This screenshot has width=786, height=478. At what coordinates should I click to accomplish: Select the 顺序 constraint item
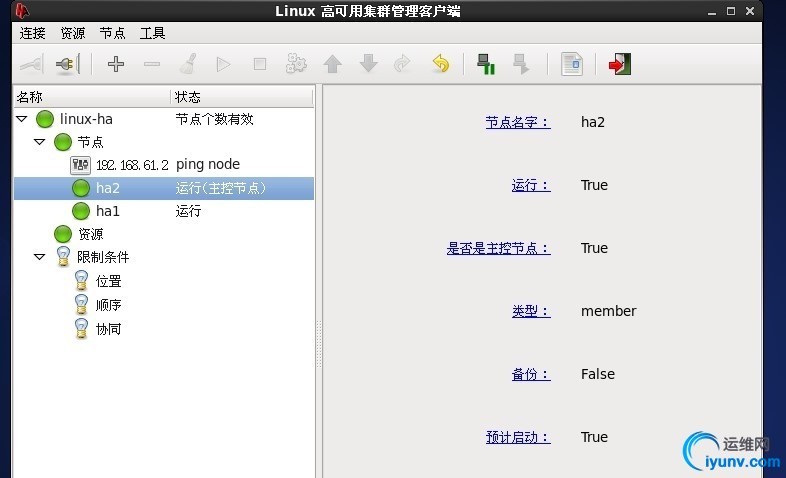click(109, 305)
